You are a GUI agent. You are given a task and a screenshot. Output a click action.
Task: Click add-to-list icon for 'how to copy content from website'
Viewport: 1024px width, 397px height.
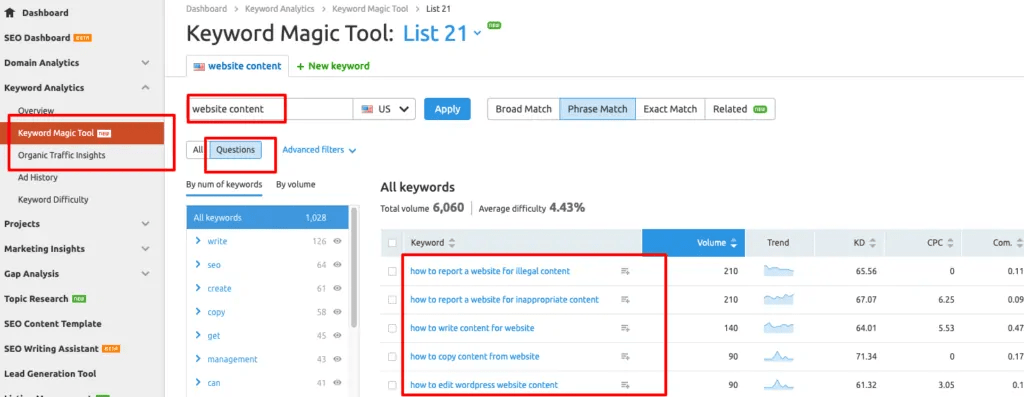point(625,357)
